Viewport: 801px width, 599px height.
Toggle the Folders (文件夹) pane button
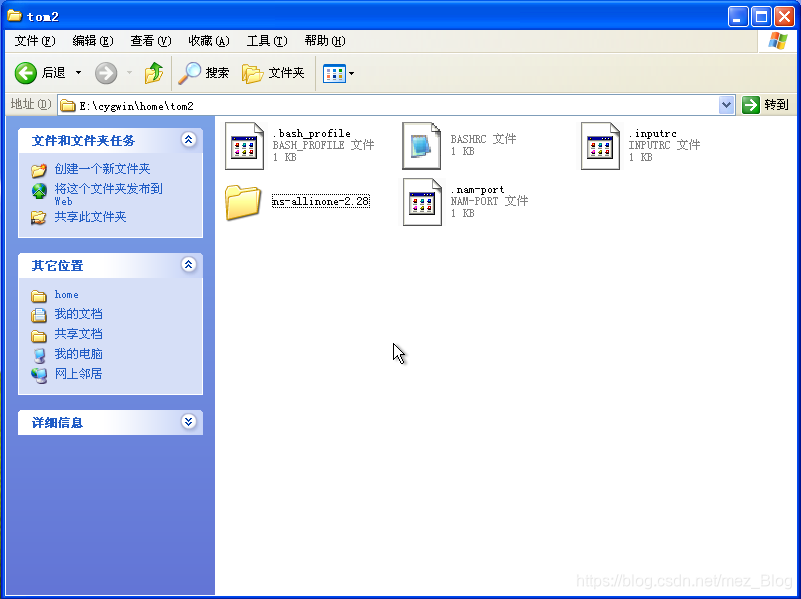[x=273, y=73]
